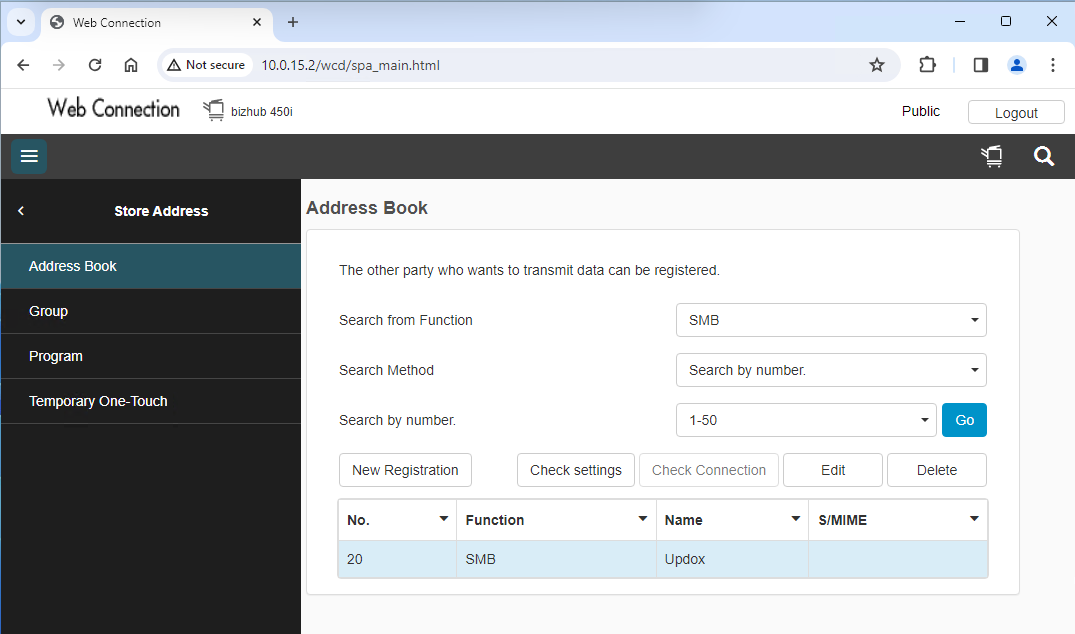This screenshot has height=634, width=1075.
Task: Click the bizhub 450i device icon
Action: pyautogui.click(x=213, y=110)
